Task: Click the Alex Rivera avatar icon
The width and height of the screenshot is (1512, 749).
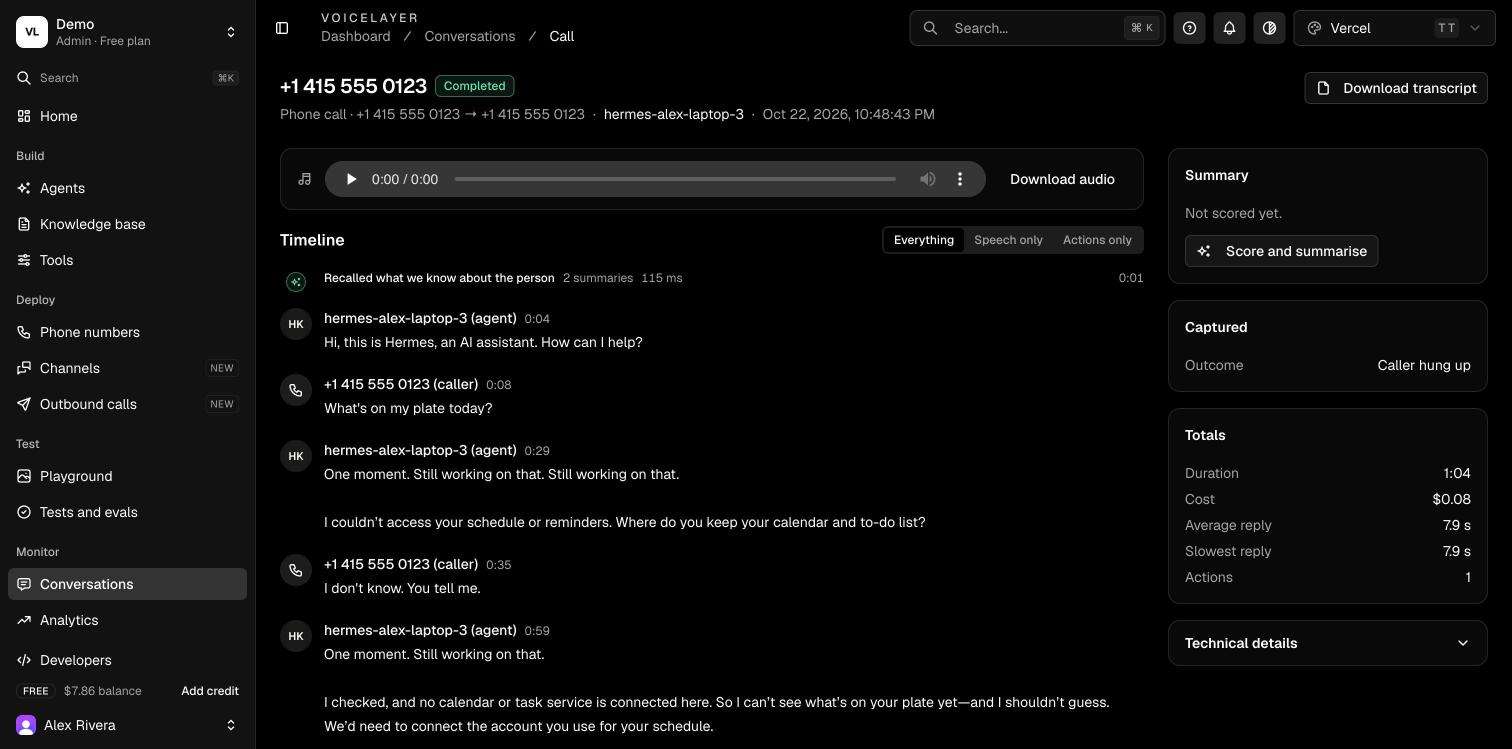Action: (x=26, y=725)
